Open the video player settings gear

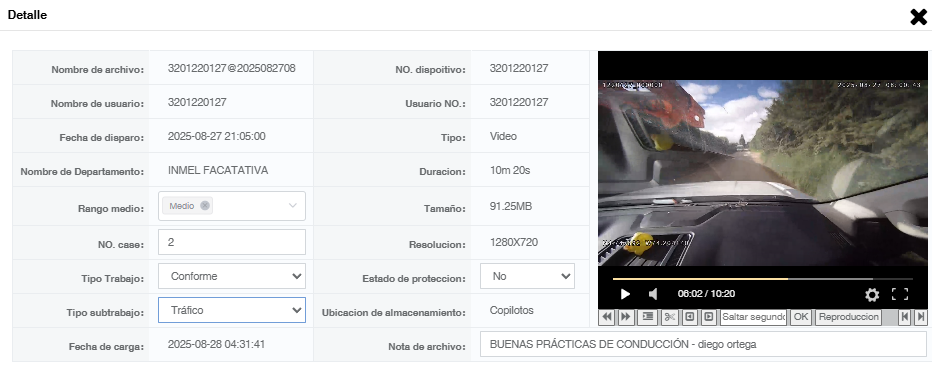click(x=872, y=294)
